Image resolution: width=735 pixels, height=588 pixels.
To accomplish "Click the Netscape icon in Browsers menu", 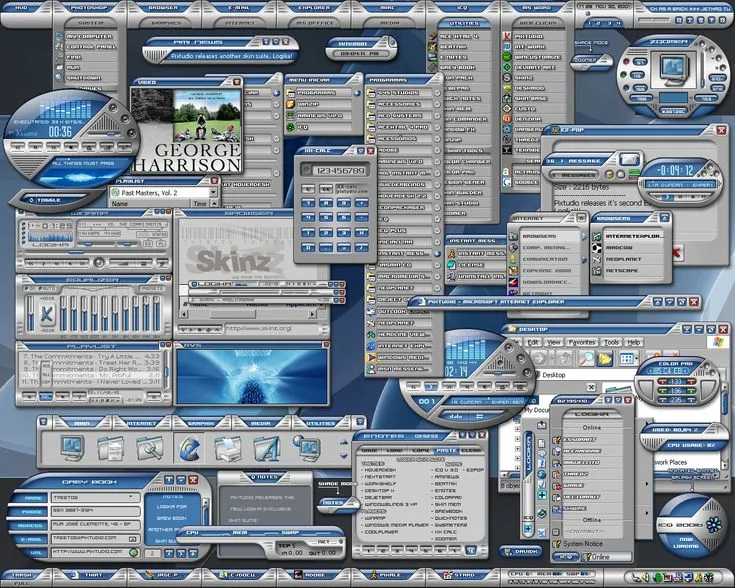I will tap(597, 271).
